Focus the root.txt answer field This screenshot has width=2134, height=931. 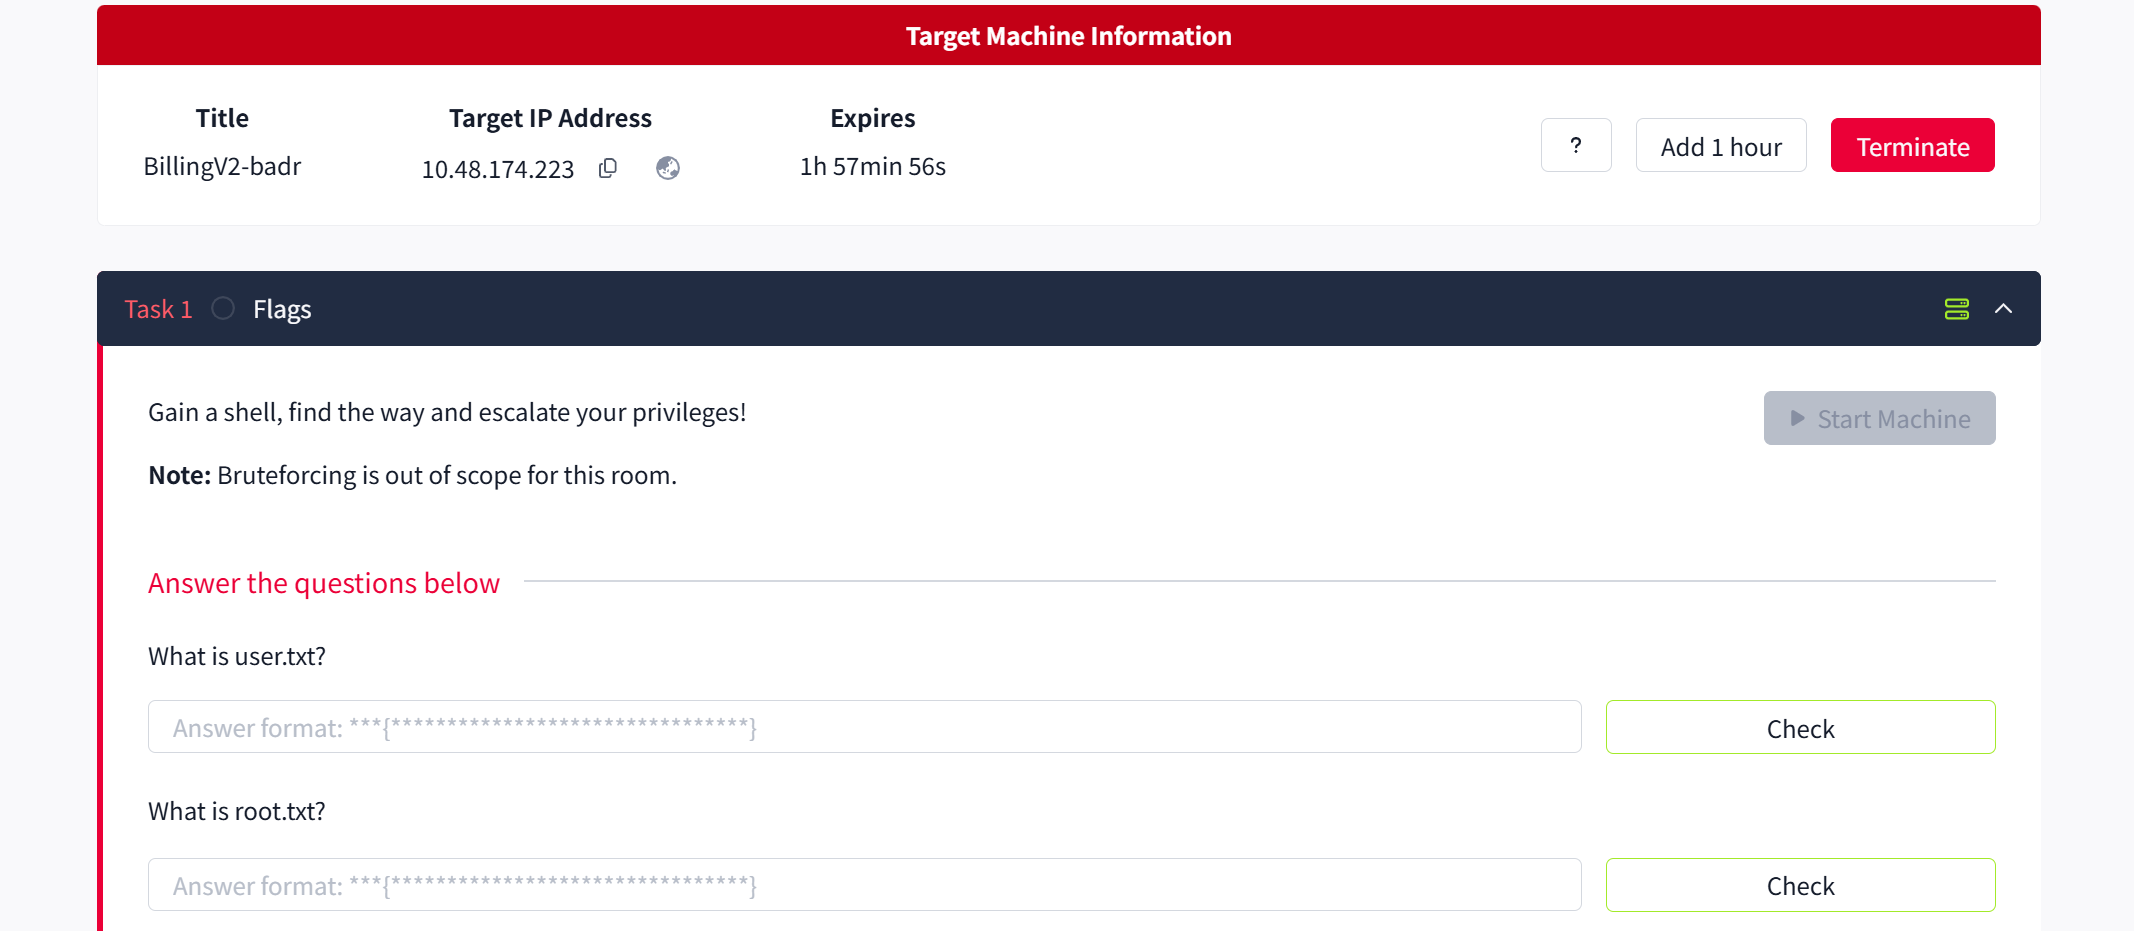click(864, 885)
